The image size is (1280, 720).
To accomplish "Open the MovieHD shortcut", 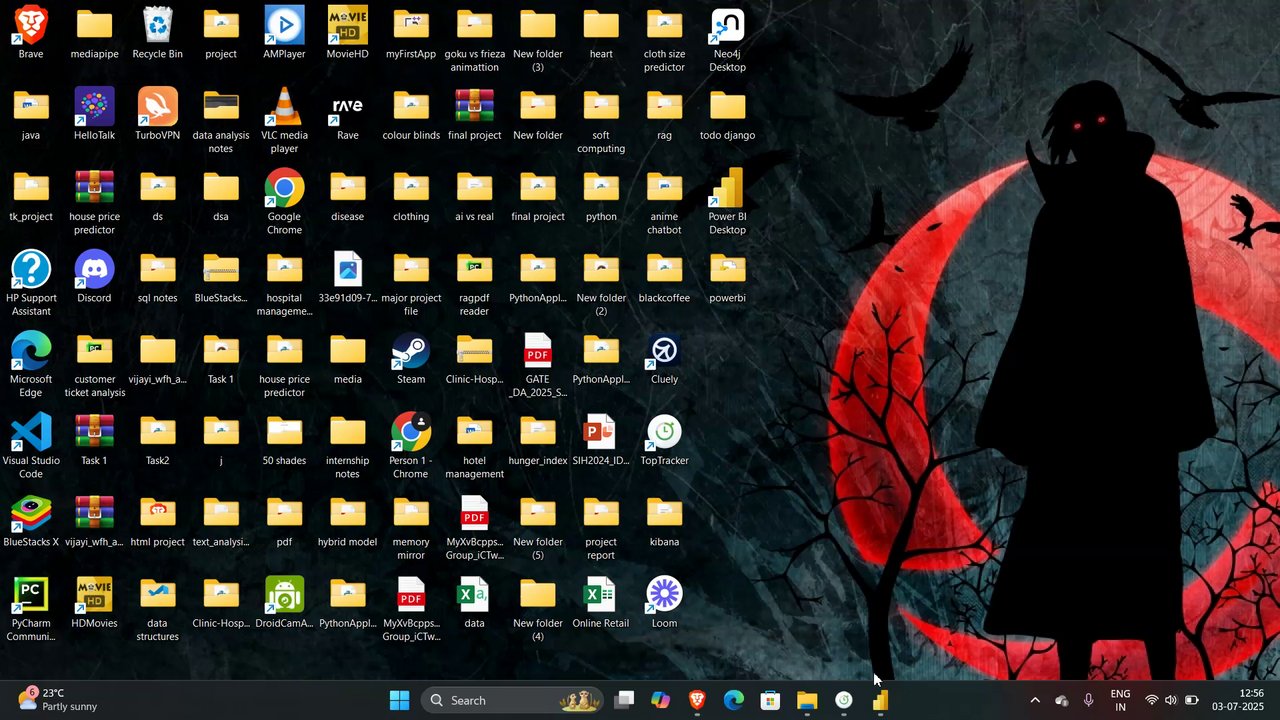I will (347, 32).
